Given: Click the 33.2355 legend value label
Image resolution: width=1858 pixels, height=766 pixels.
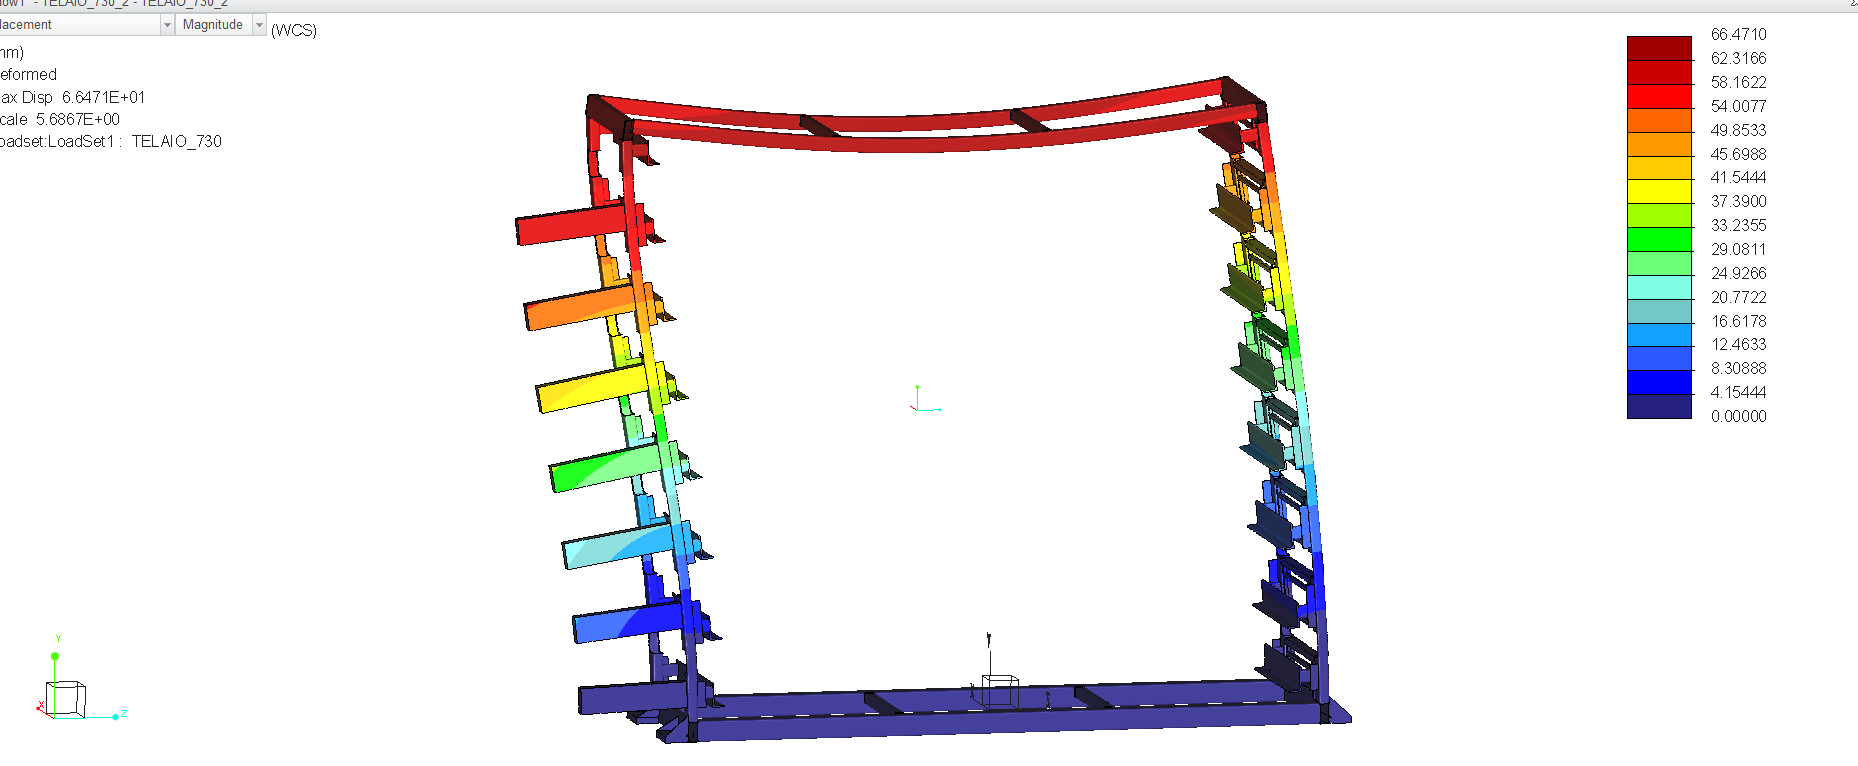Looking at the screenshot, I should 1738,225.
